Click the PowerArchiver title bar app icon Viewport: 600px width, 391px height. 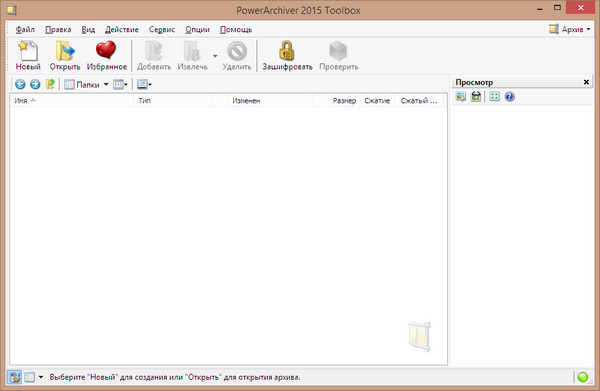(11, 10)
